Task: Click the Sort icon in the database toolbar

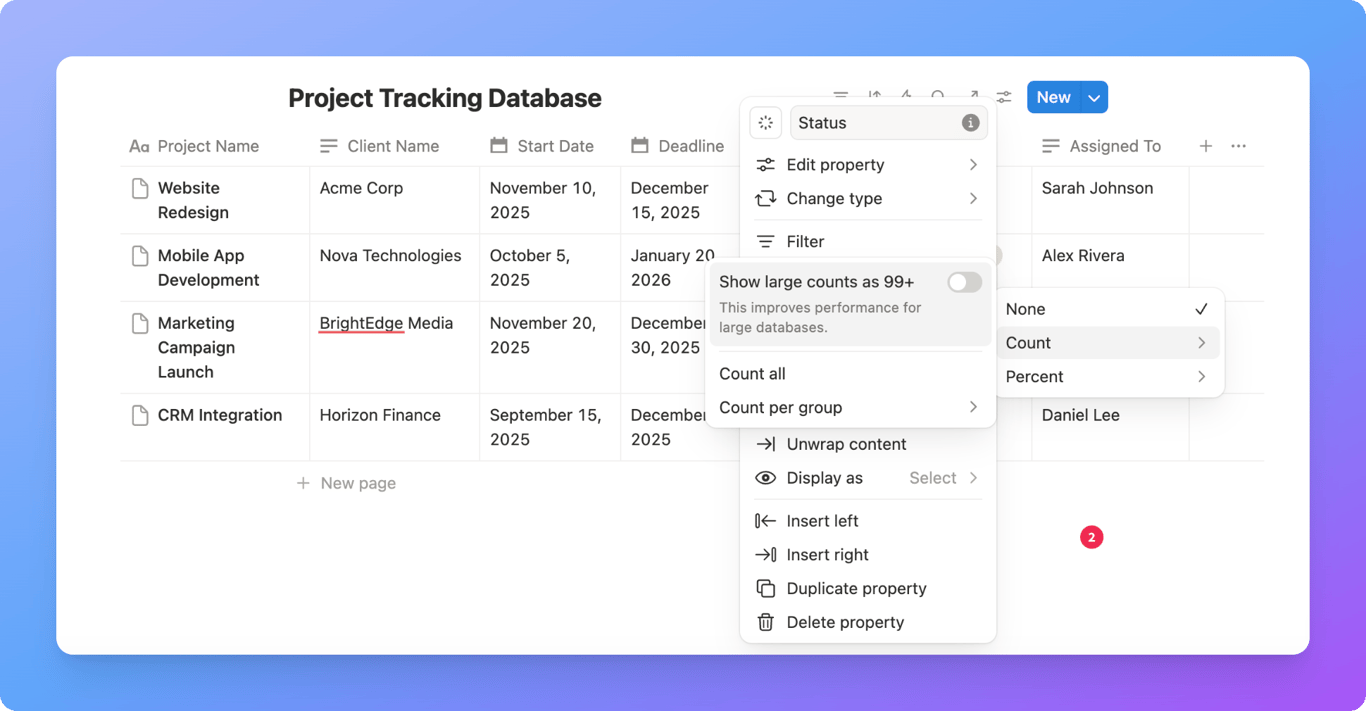Action: point(874,96)
